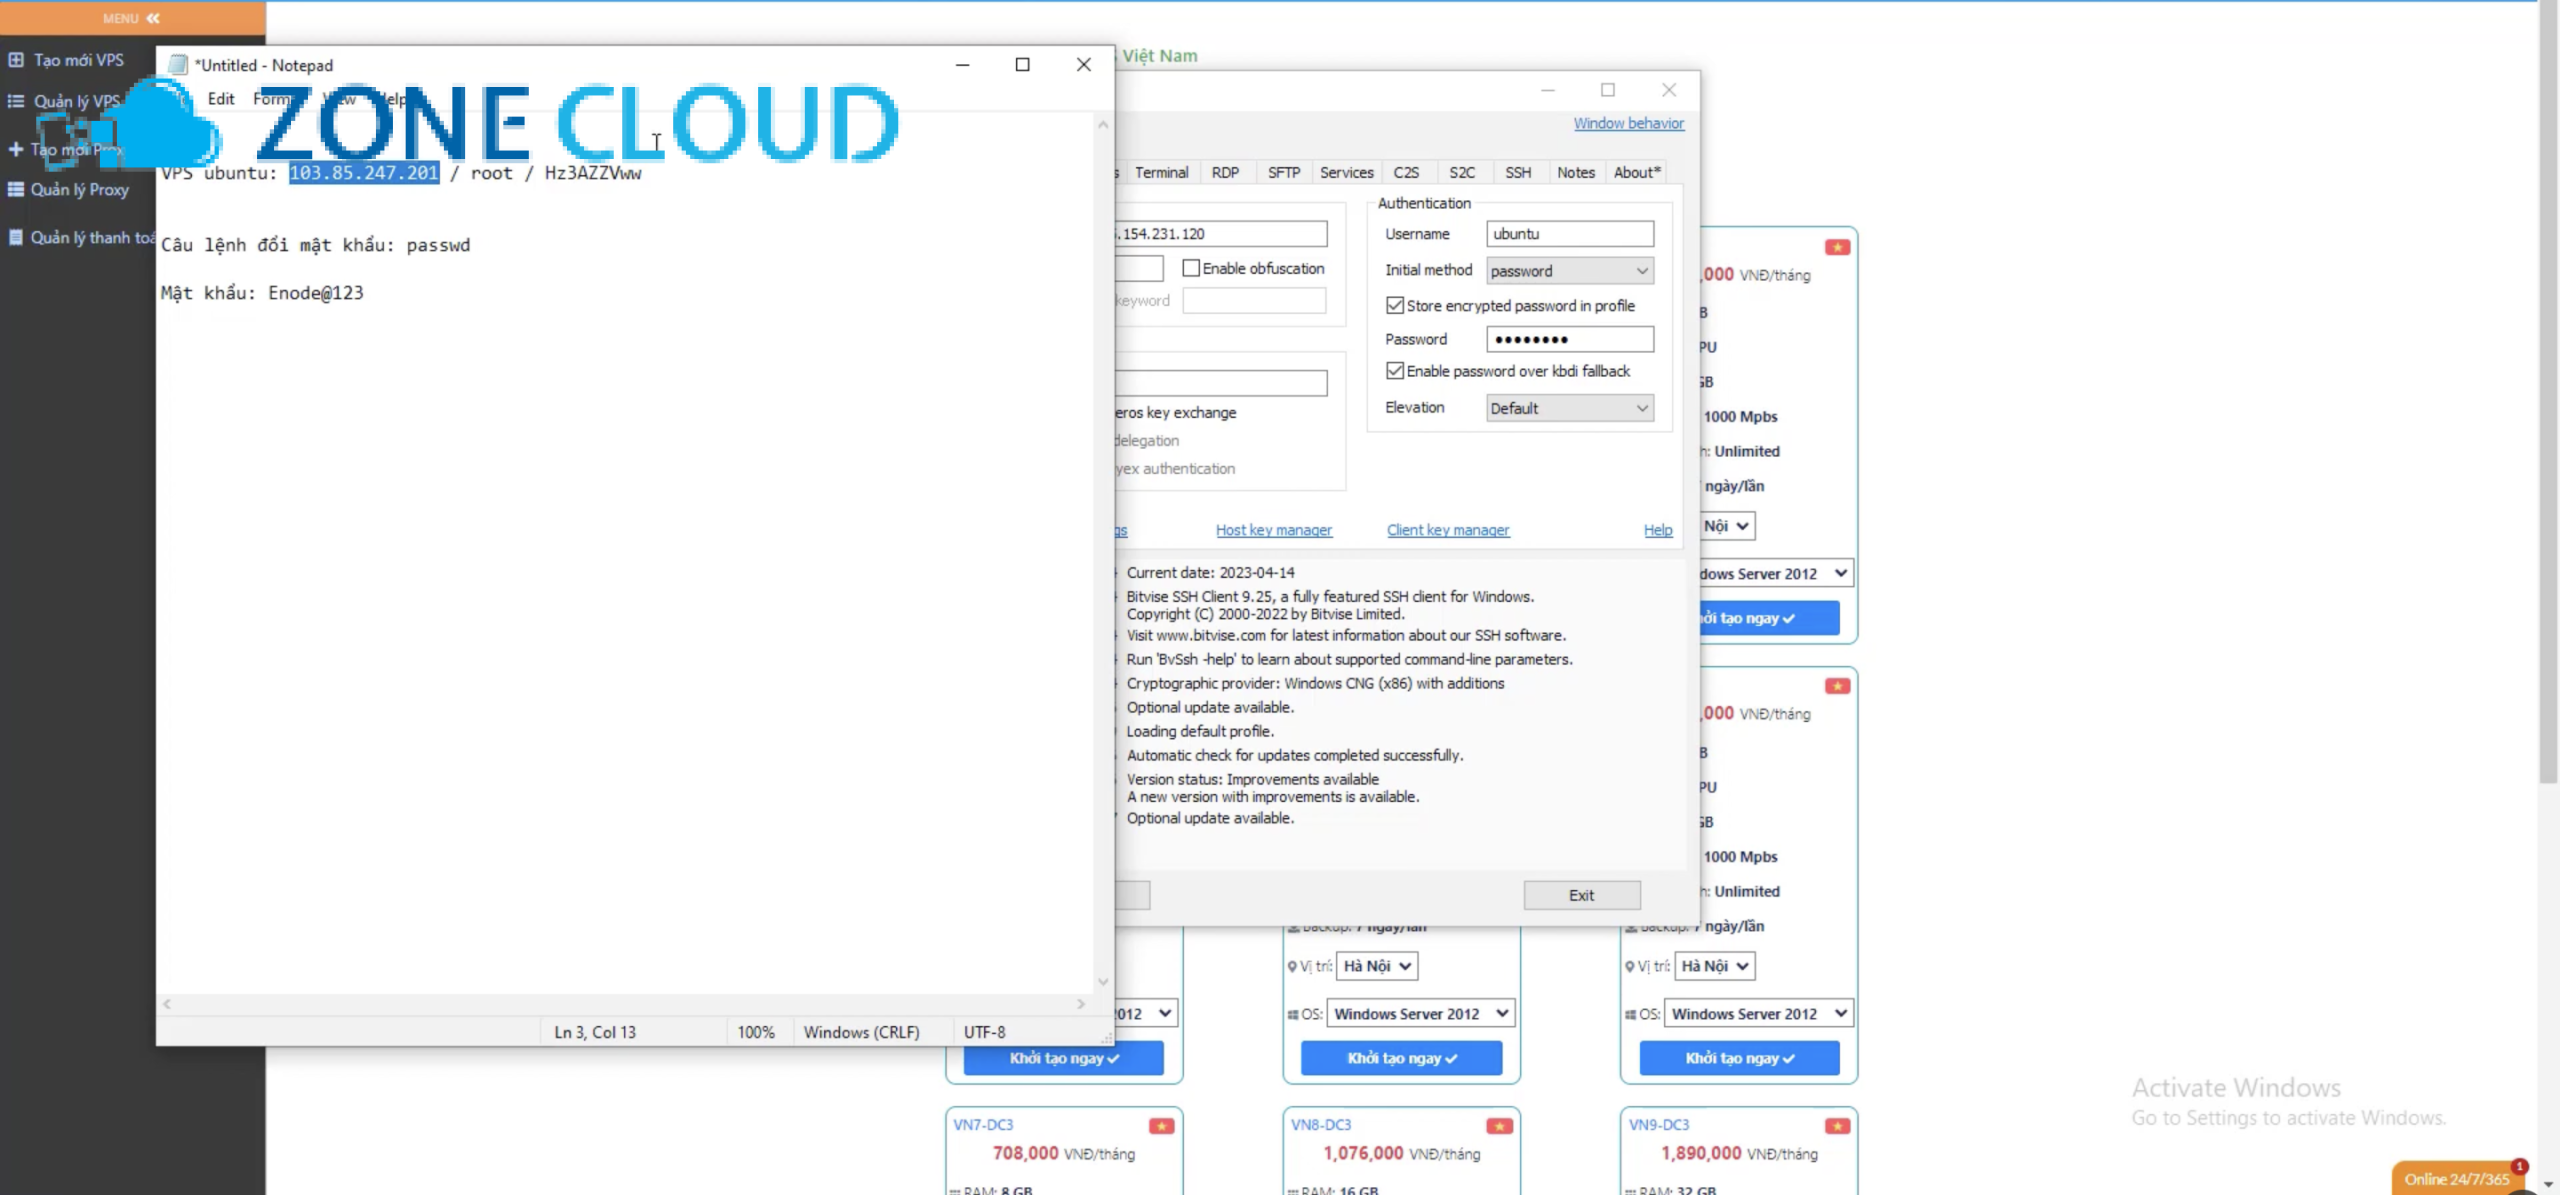Viewport: 2560px width, 1195px height.
Task: Click Notepad vertical scrollbar up arrow
Action: pos(1103,125)
